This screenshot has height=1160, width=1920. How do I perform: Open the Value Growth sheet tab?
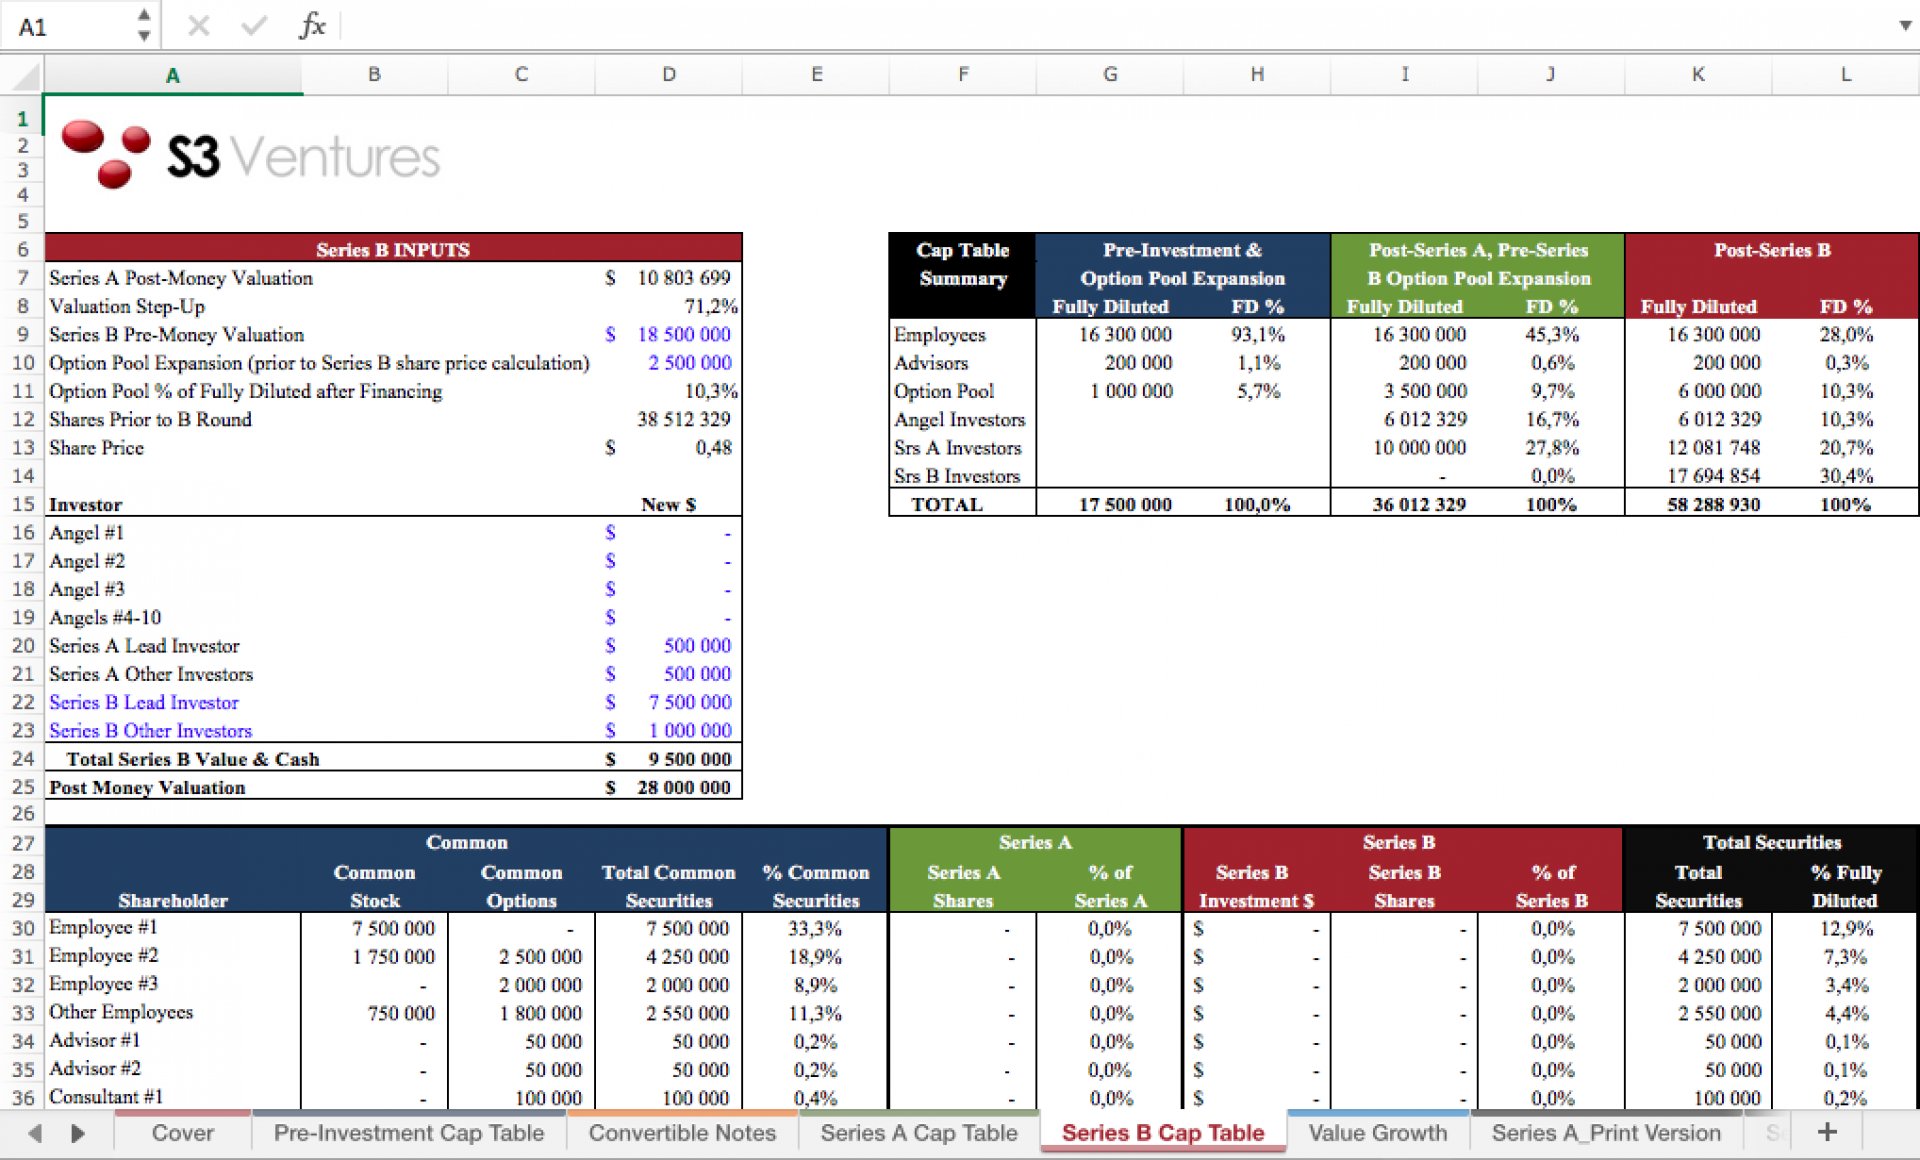click(x=1378, y=1133)
